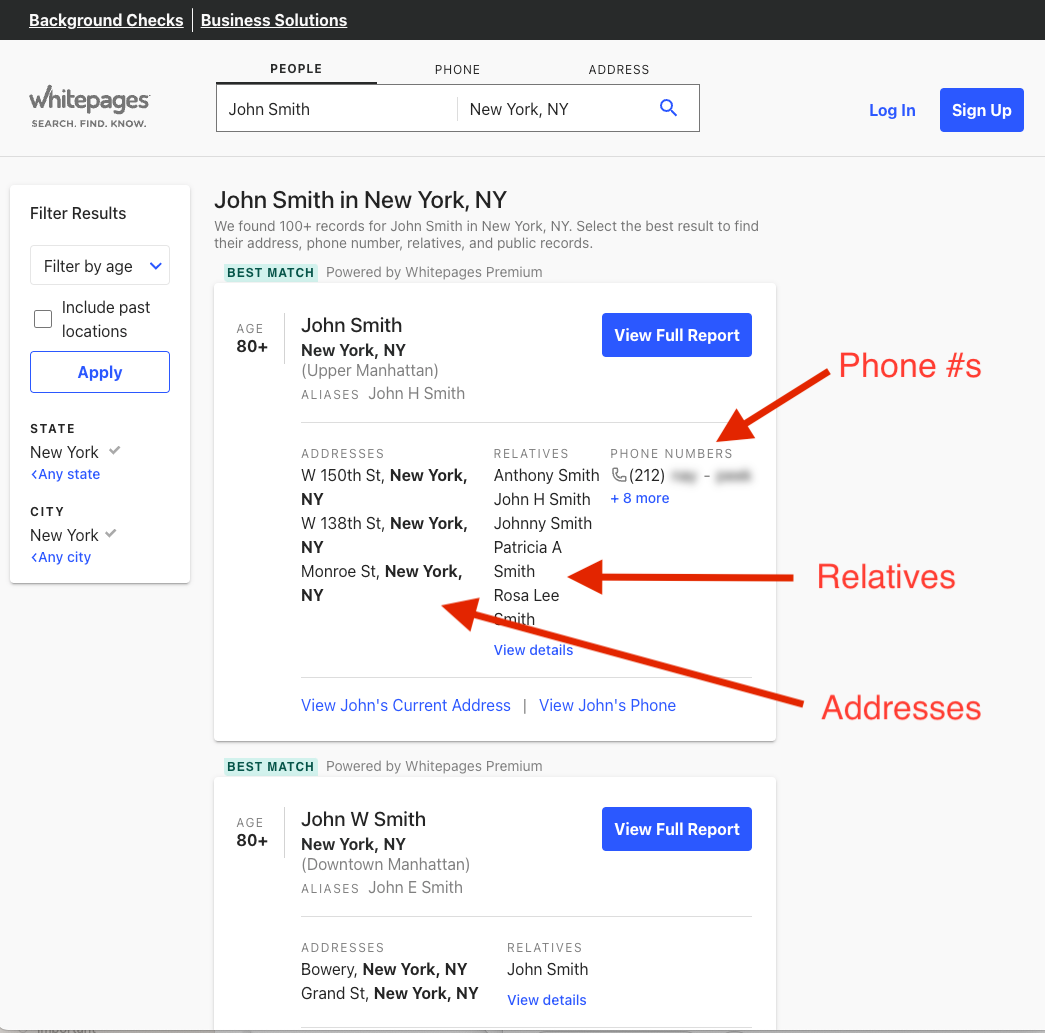Show + 8 more phone numbers

(x=640, y=498)
